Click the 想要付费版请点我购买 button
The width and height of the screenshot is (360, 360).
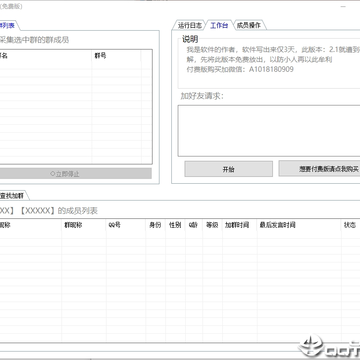[x=319, y=169]
